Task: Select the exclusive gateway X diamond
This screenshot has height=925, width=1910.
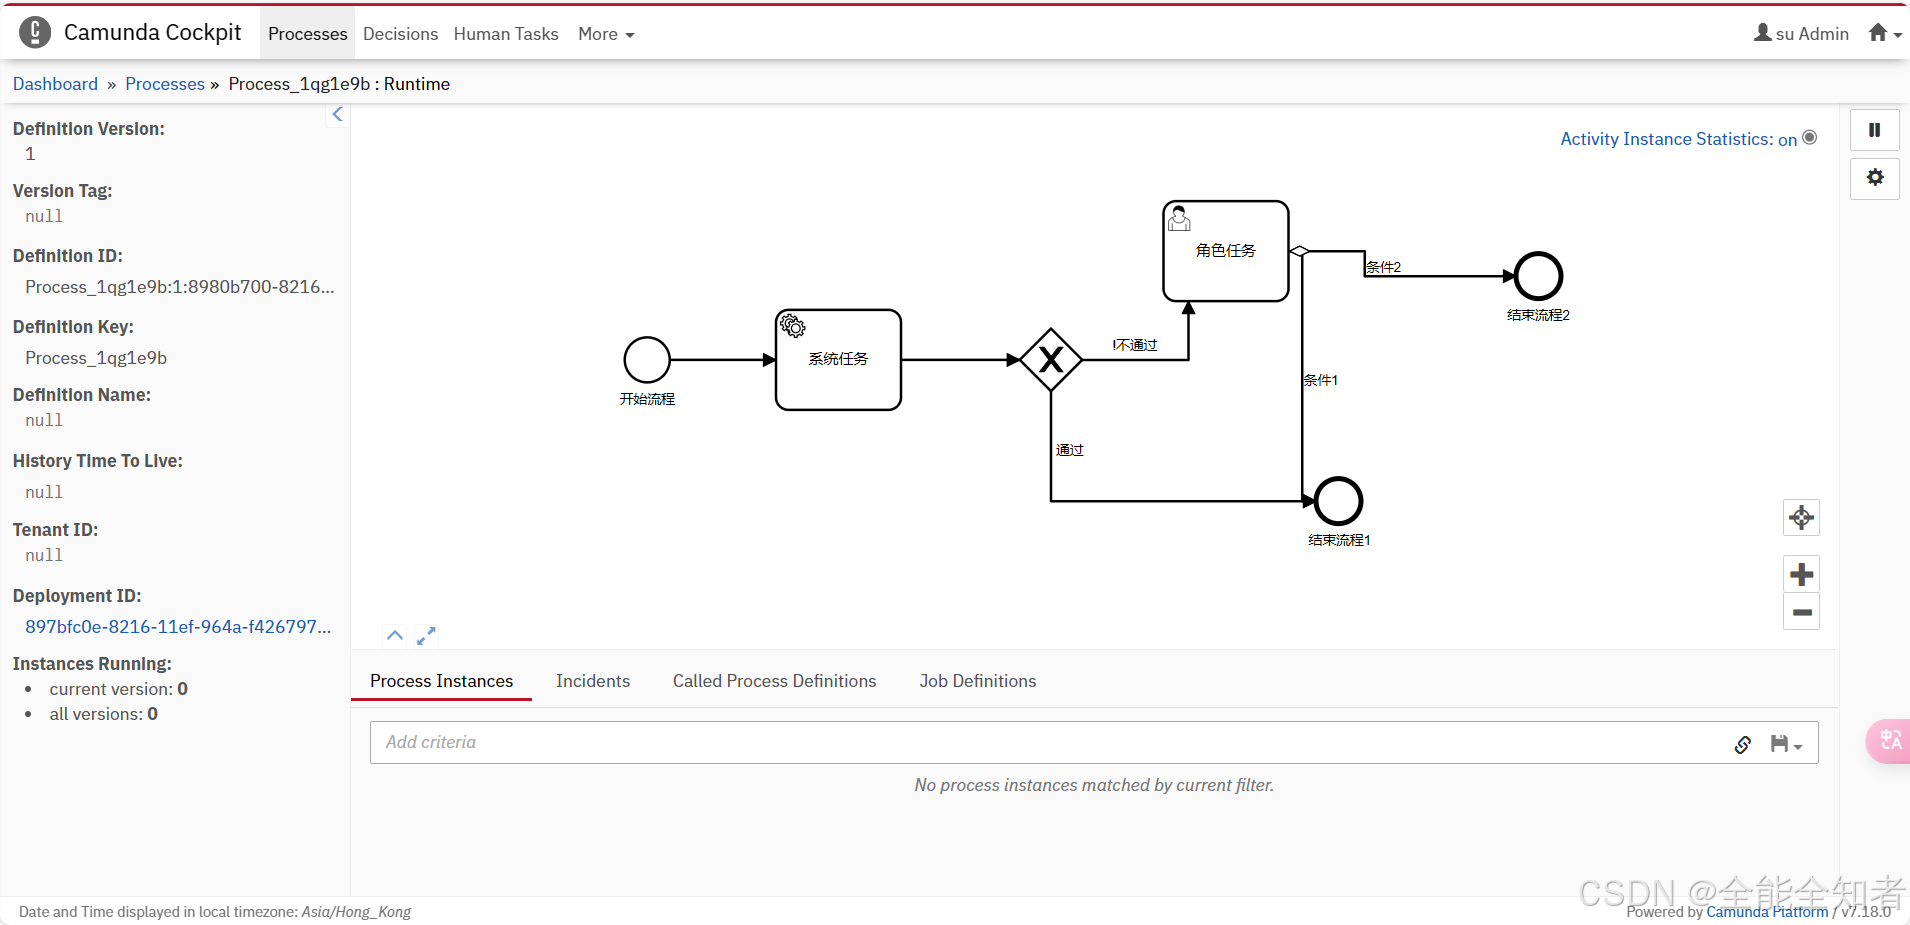Action: coord(1051,359)
